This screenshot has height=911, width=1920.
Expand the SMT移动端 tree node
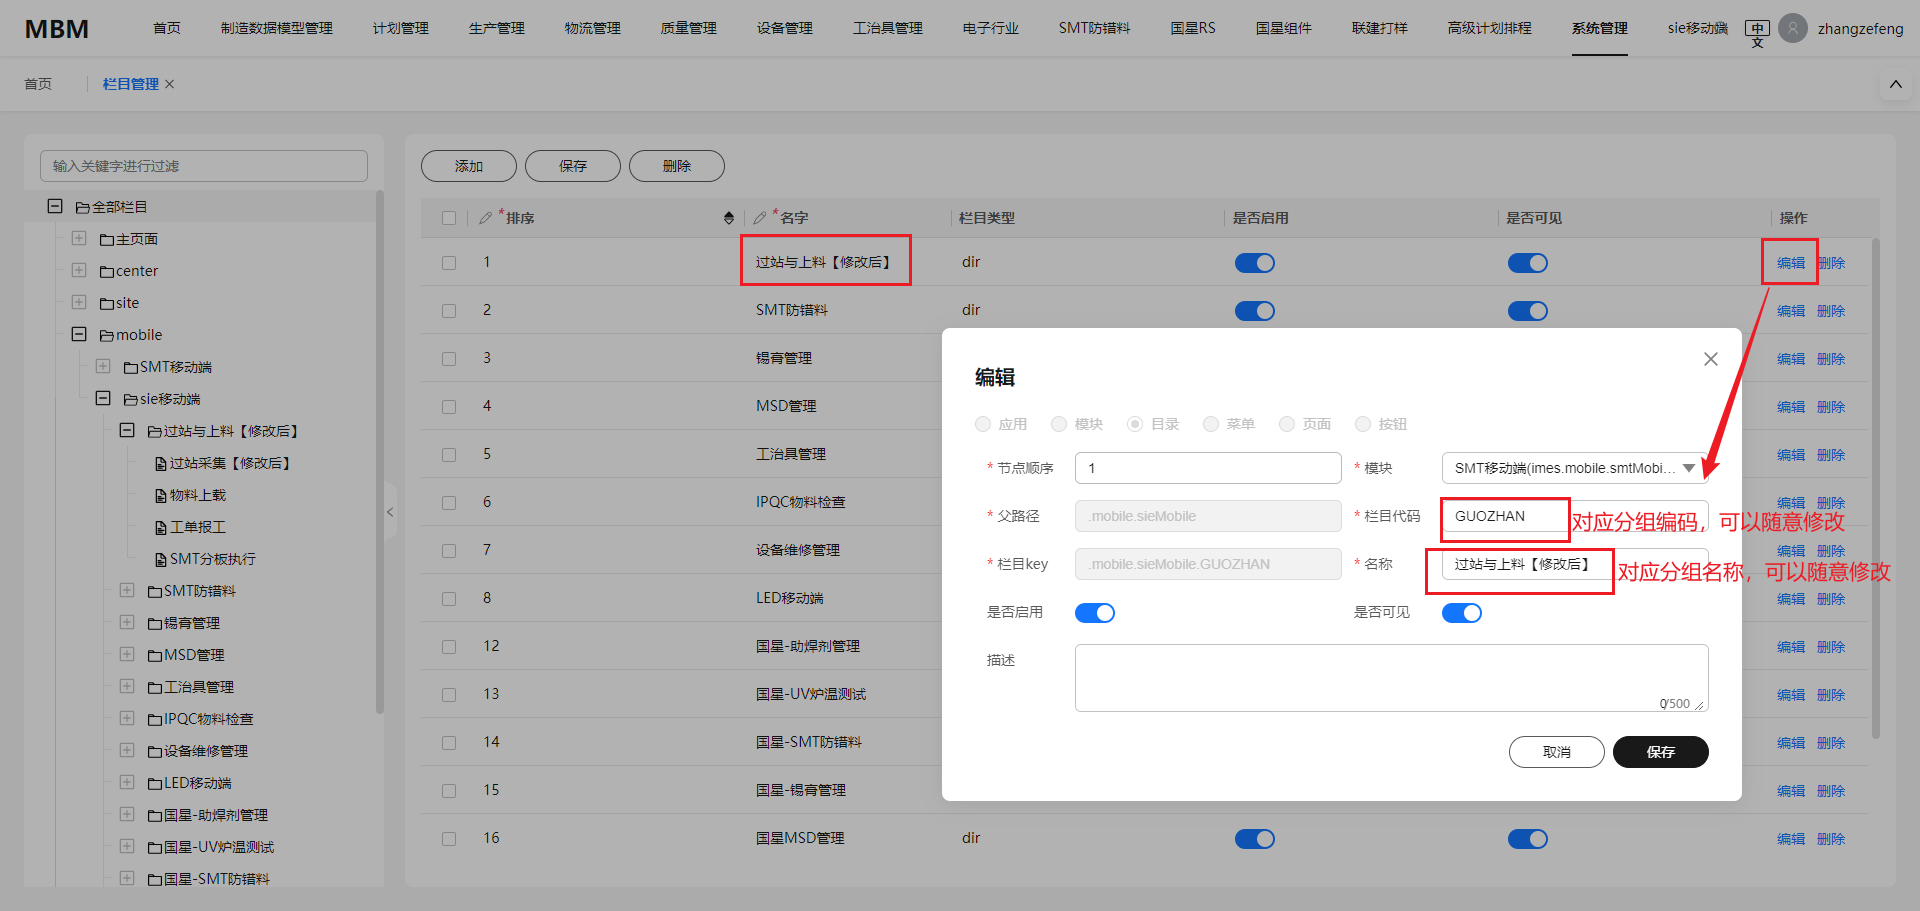coord(103,366)
